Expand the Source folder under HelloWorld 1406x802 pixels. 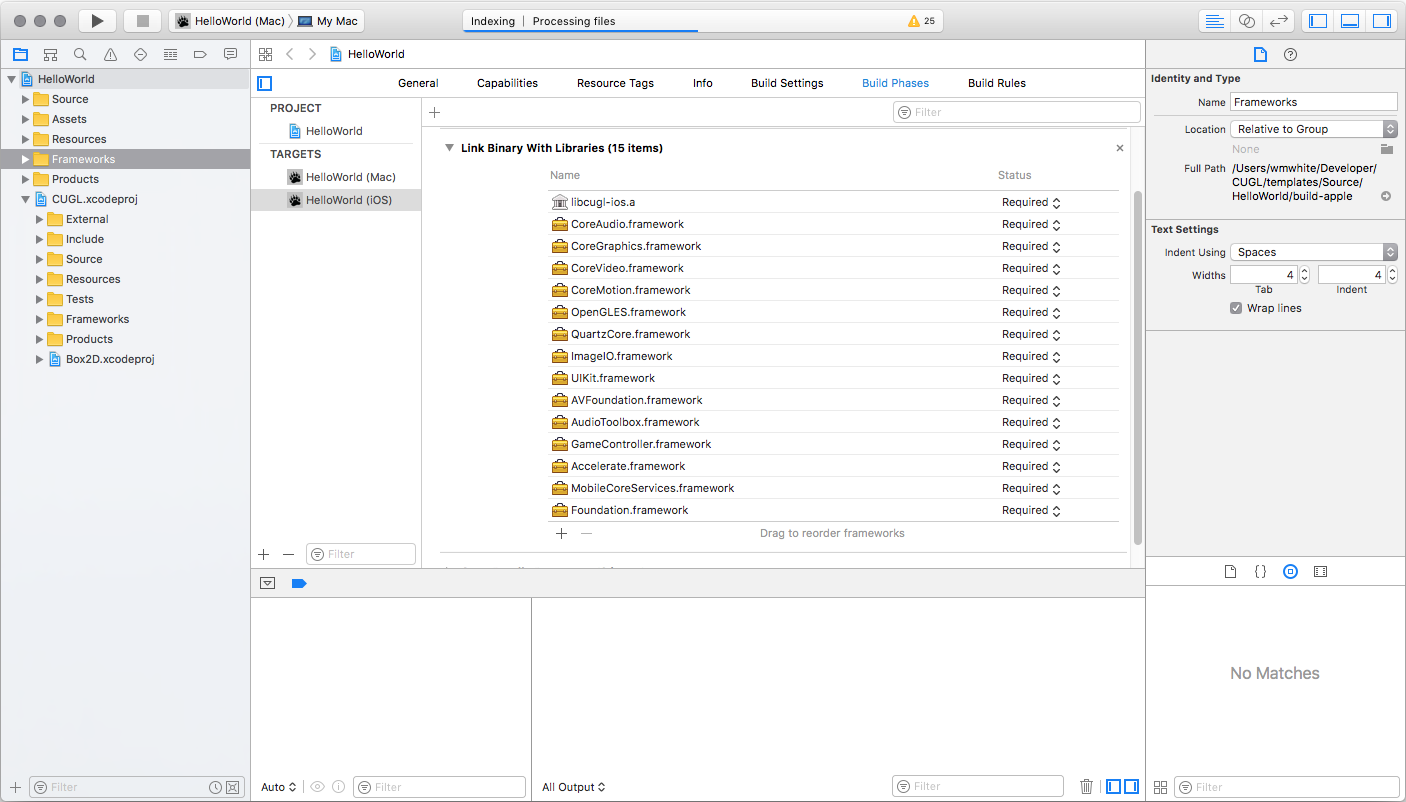click(26, 99)
